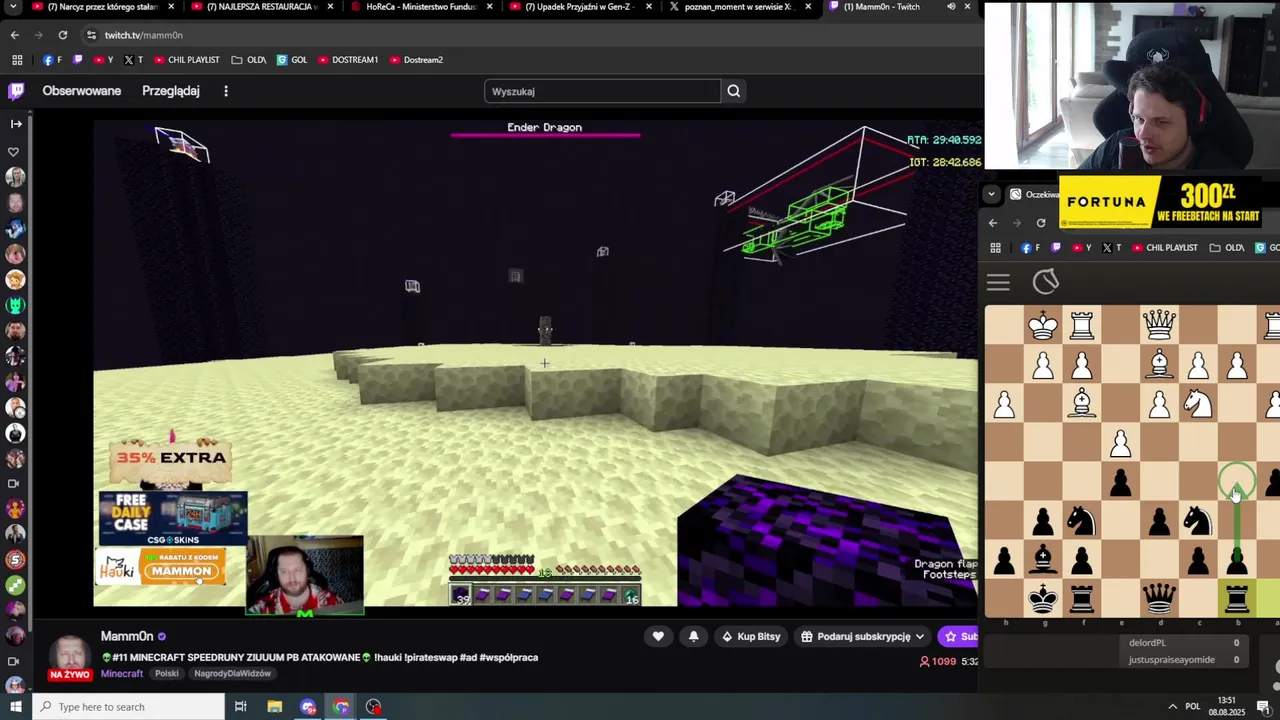
Task: Open the YouTube Y bookmark
Action: click(x=103, y=60)
